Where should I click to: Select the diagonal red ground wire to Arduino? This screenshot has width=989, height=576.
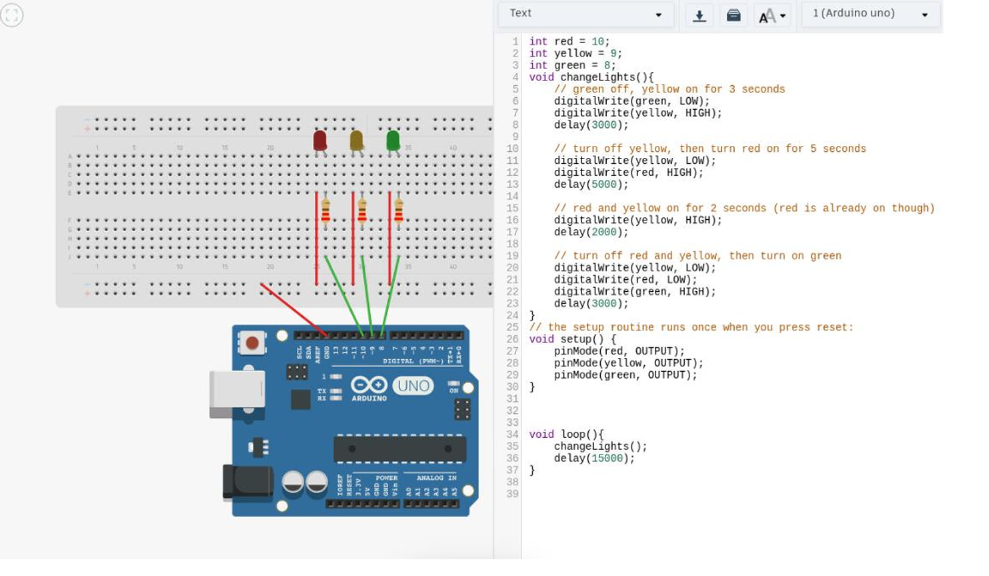[293, 309]
